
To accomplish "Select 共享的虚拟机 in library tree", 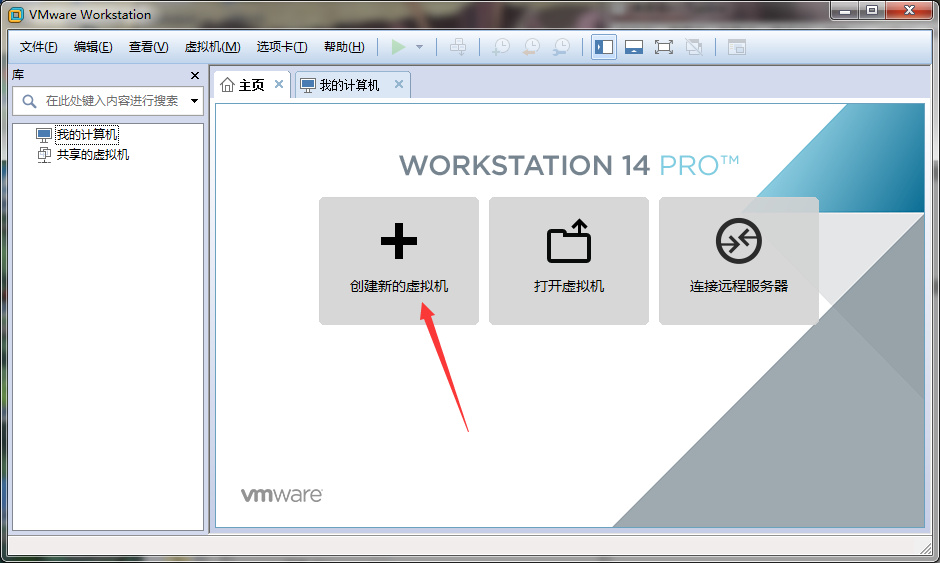I will [x=92, y=155].
